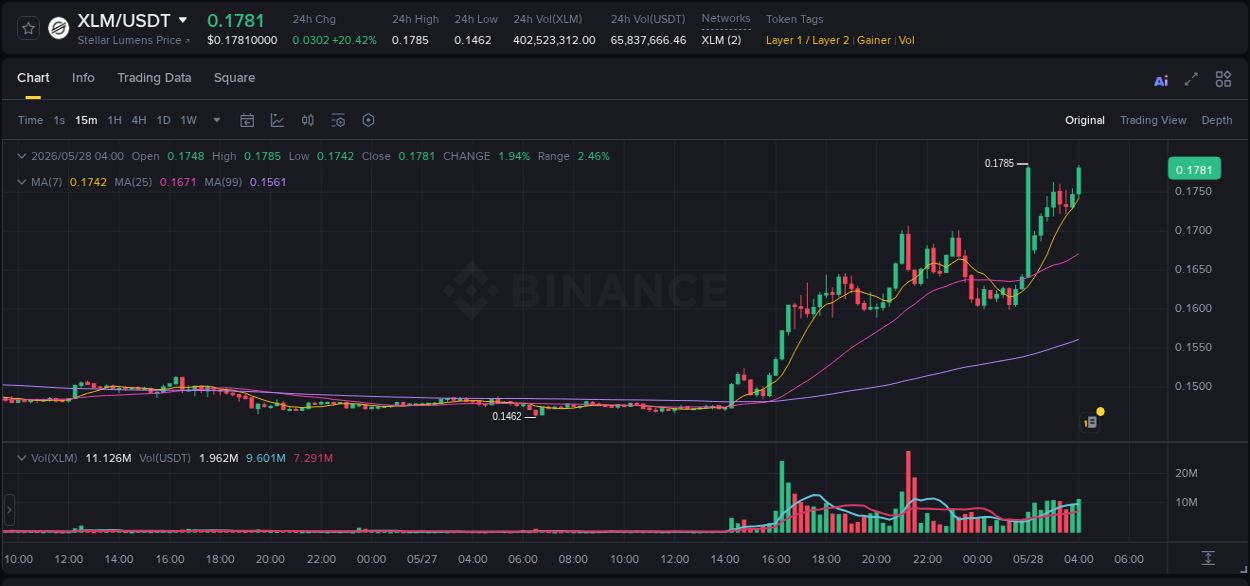Open the Square tab

tap(234, 78)
